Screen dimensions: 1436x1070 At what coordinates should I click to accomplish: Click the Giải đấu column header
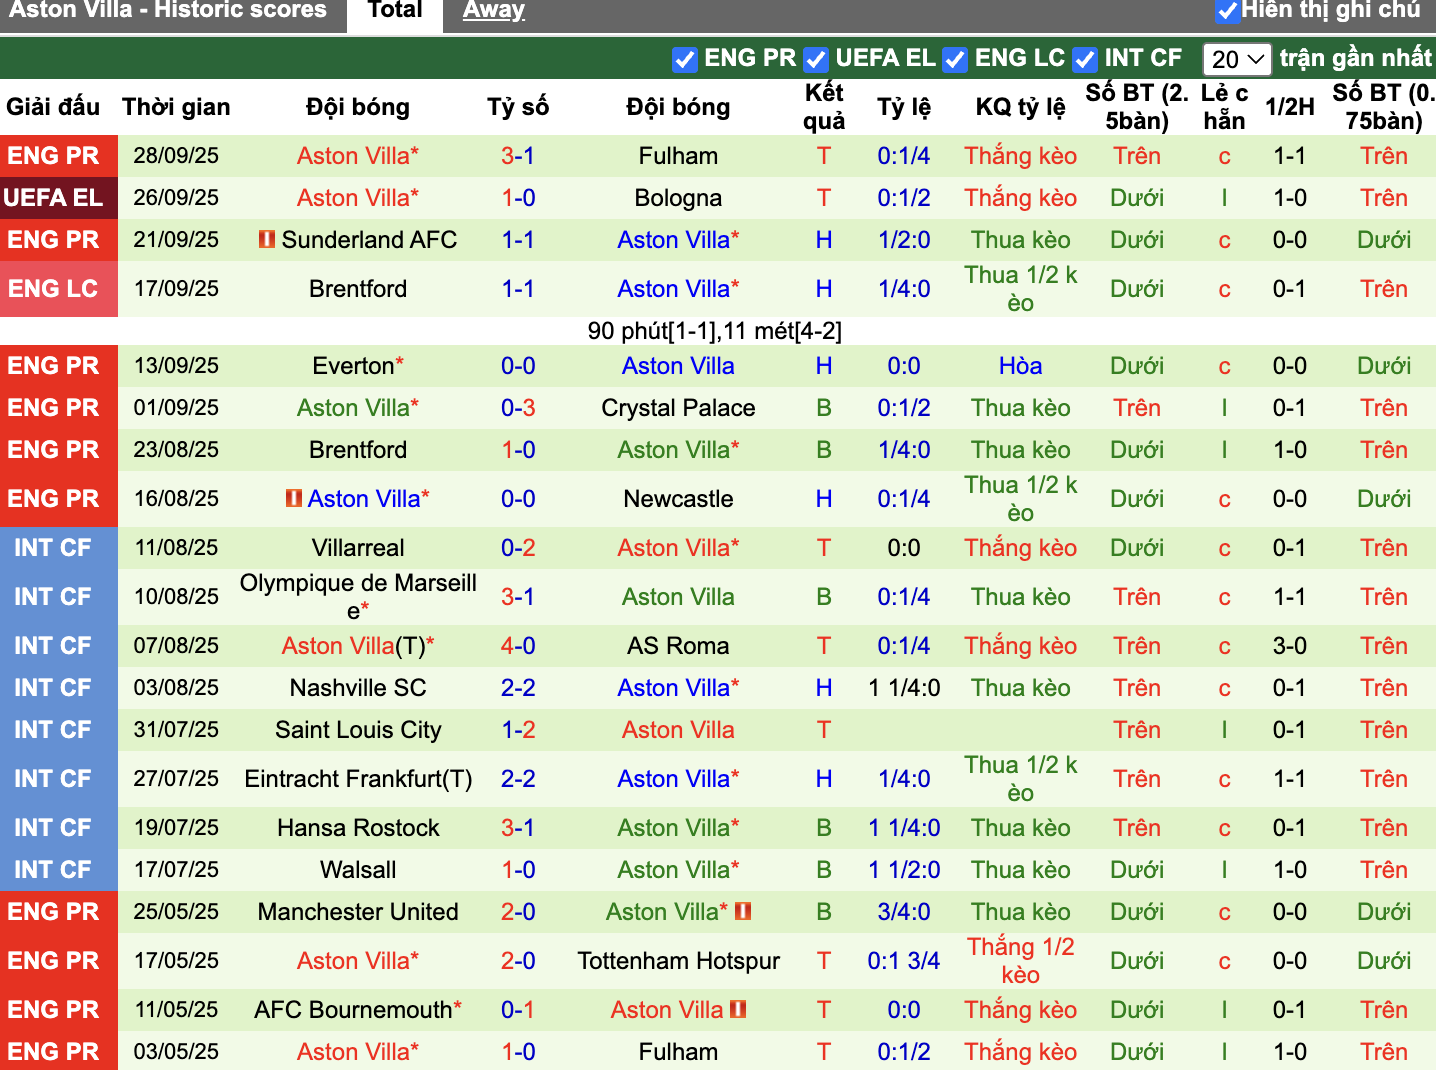(53, 107)
